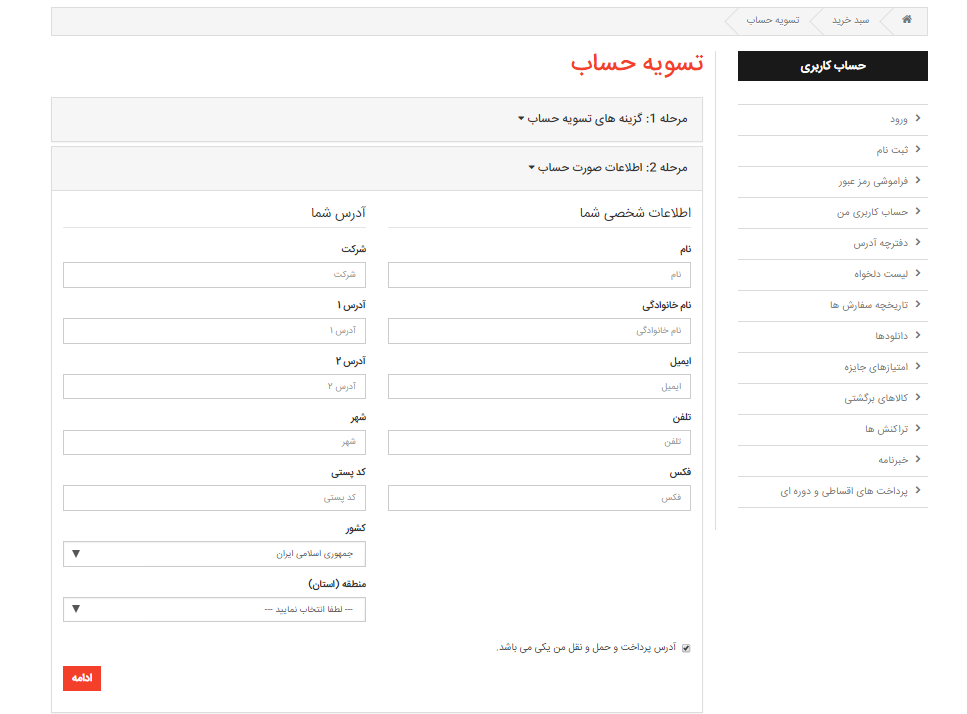Open the کشور country dropdown
Screen dimensions: 967x714
tap(214, 554)
